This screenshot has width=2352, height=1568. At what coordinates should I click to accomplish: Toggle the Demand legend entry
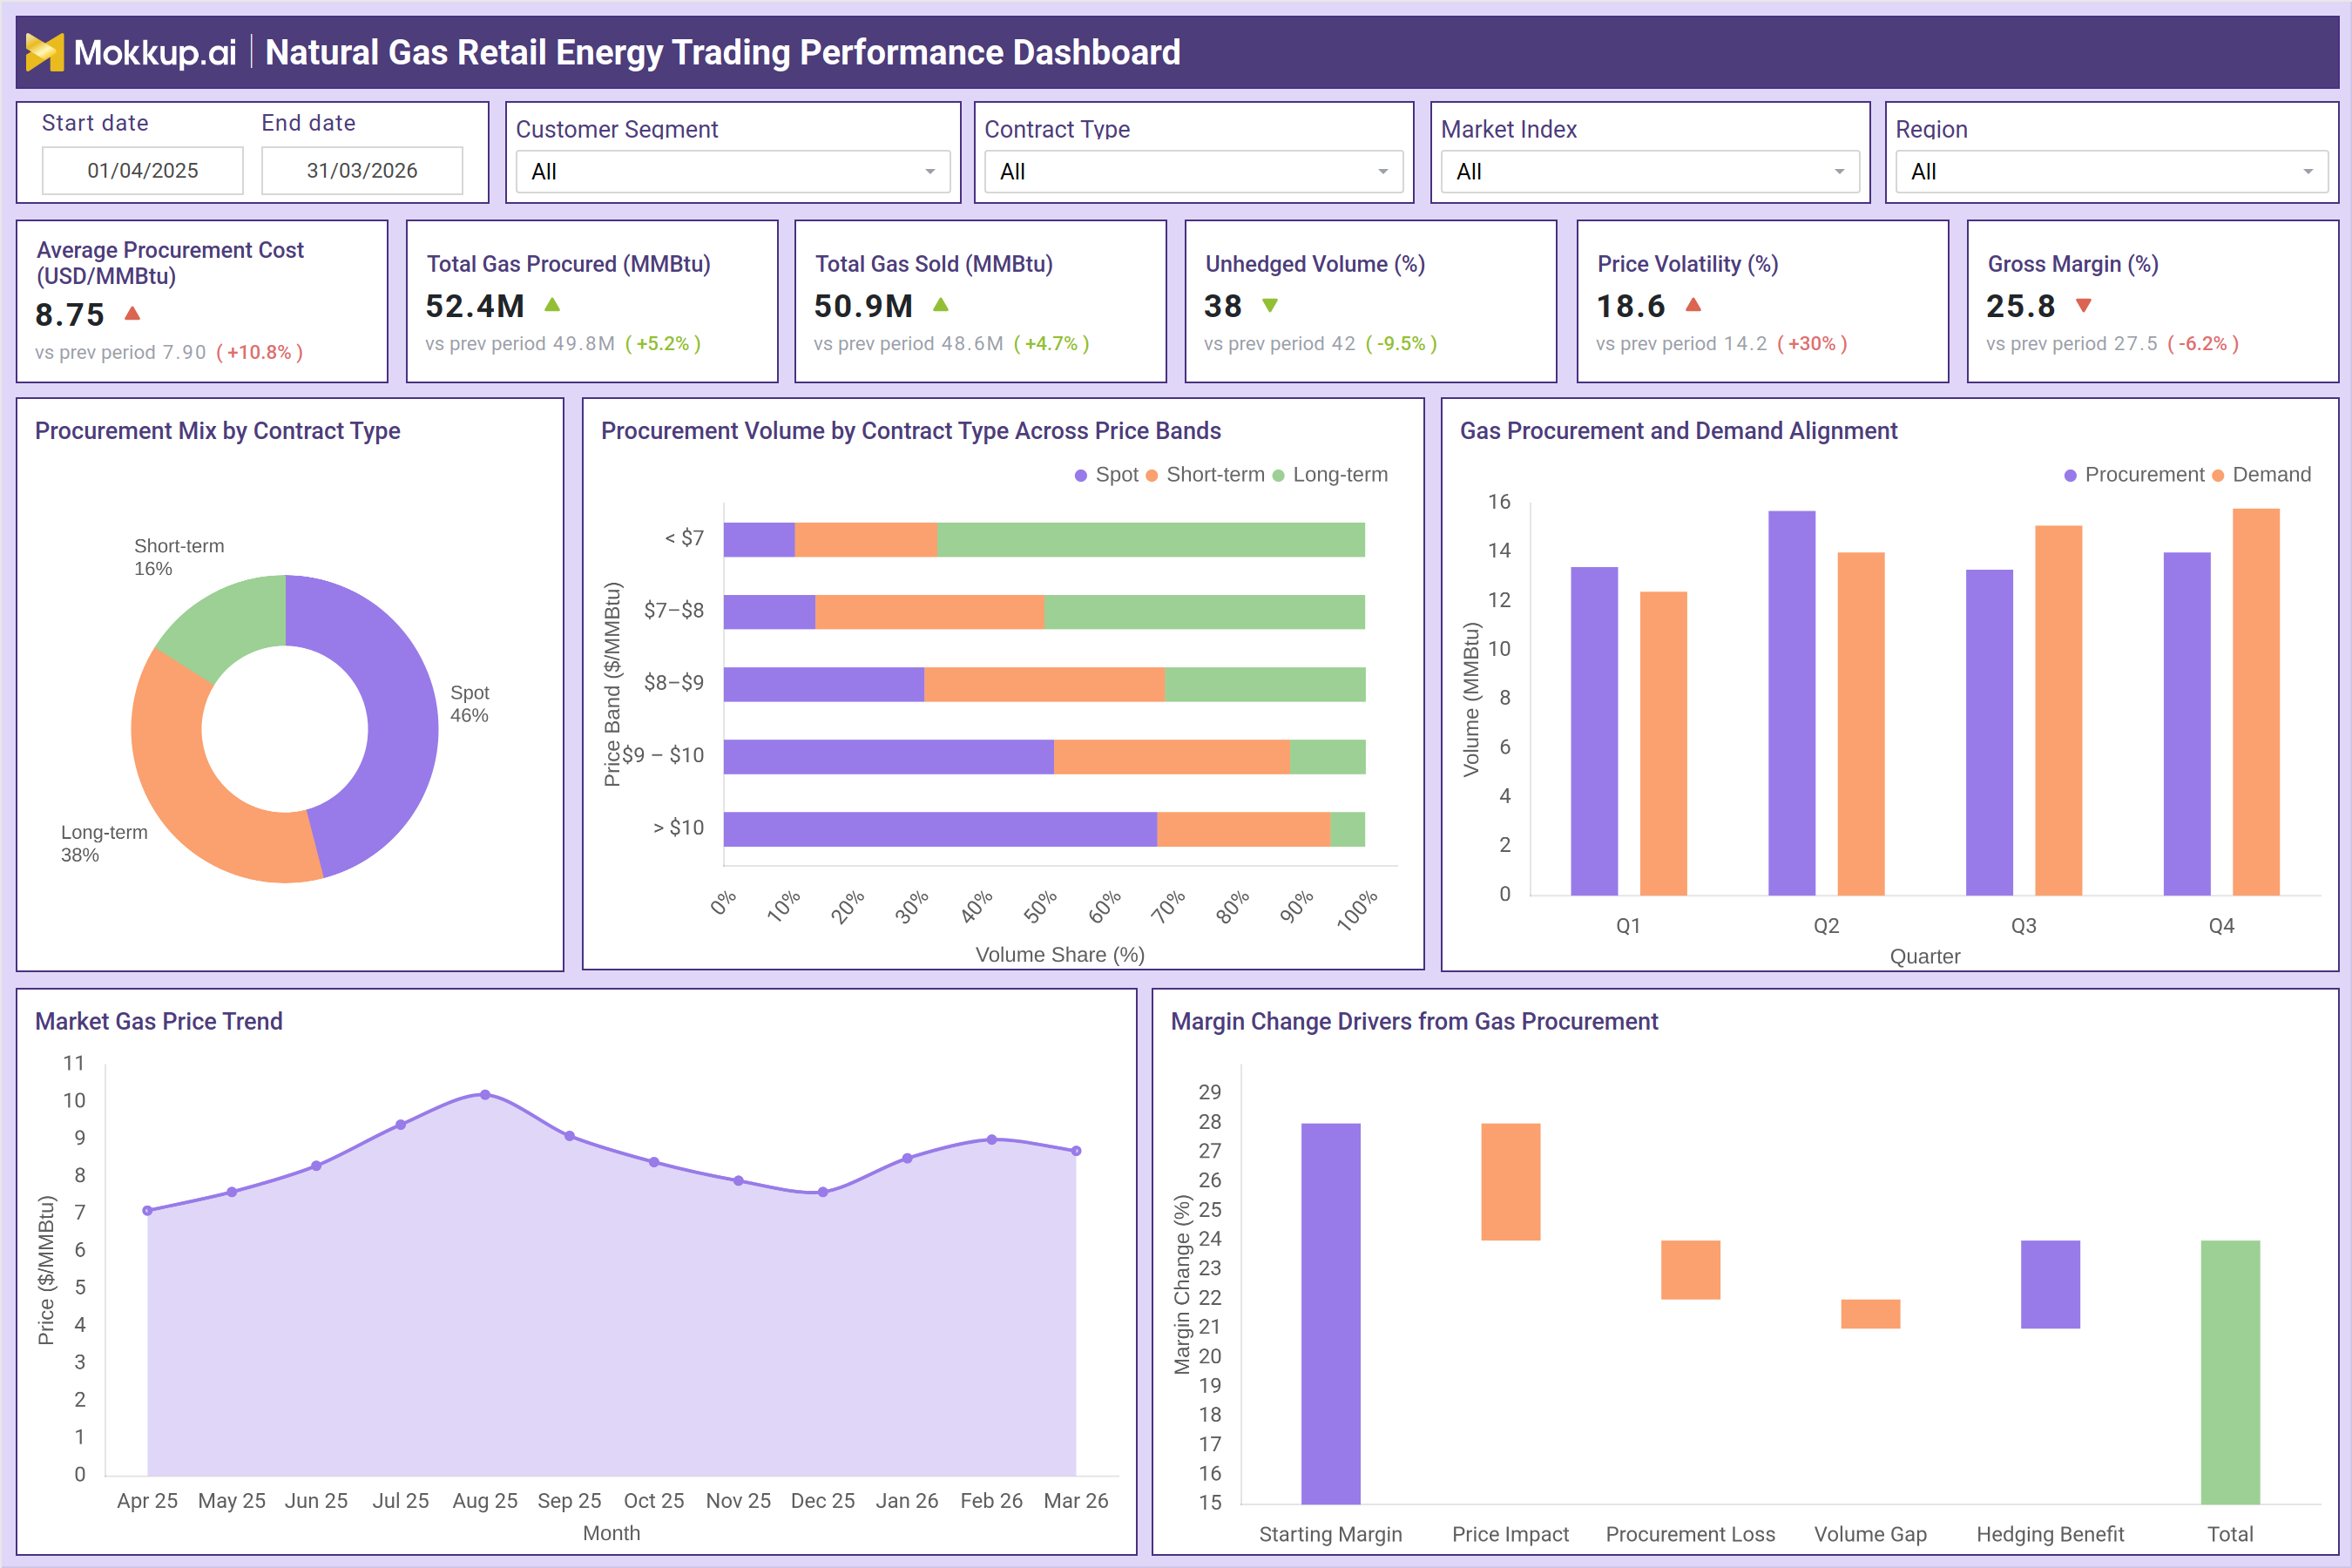click(2261, 475)
